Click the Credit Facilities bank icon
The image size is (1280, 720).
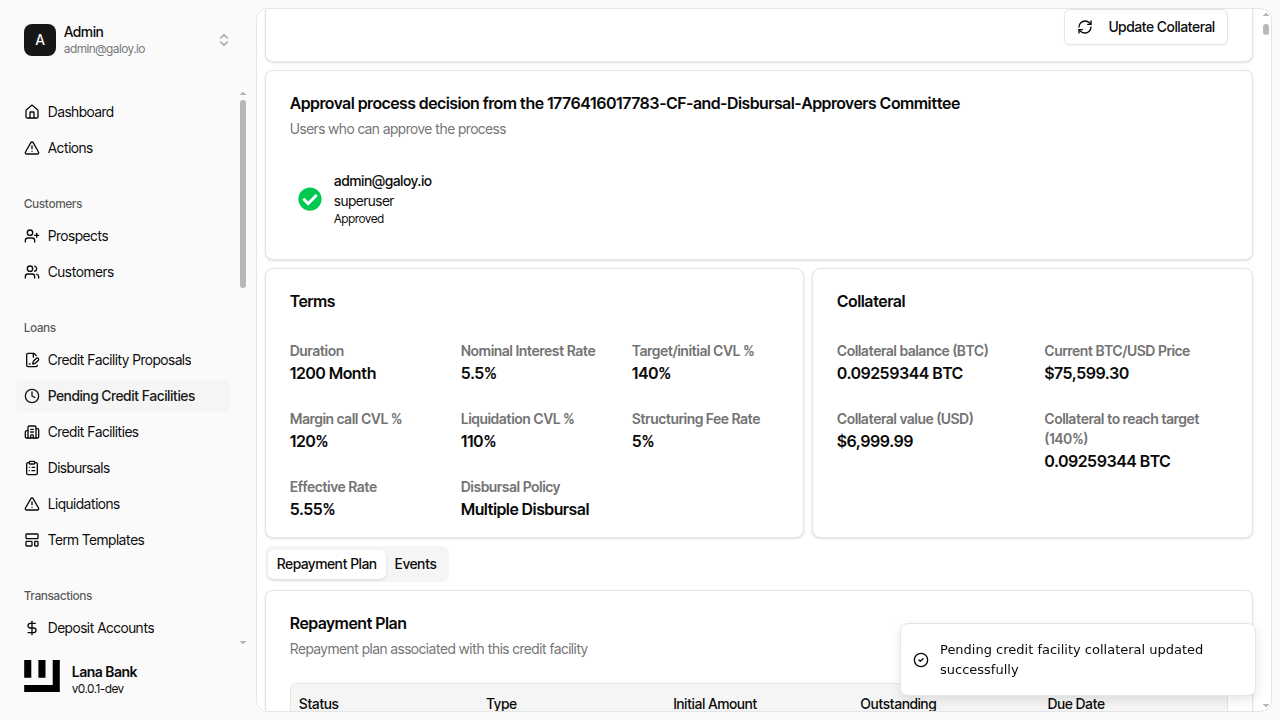[x=32, y=432]
